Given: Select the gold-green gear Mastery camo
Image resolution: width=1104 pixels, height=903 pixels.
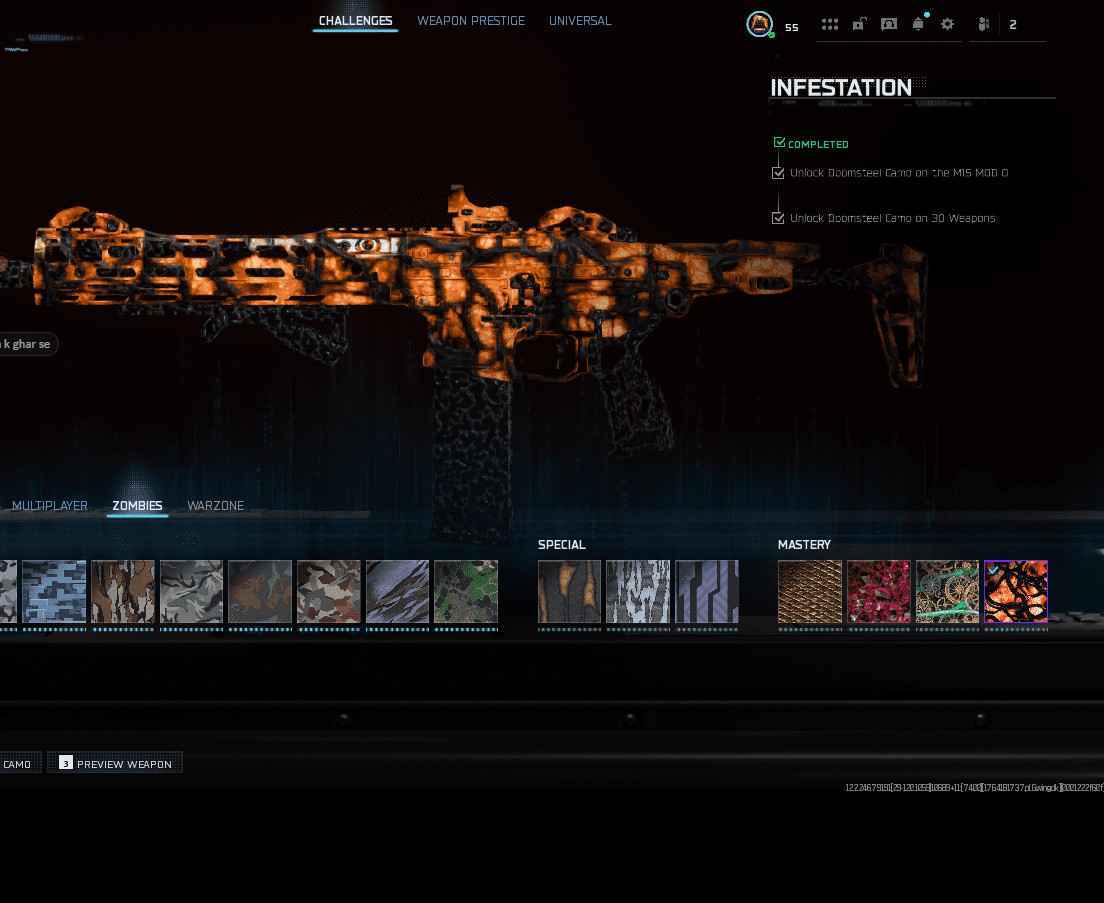Looking at the screenshot, I should point(947,591).
